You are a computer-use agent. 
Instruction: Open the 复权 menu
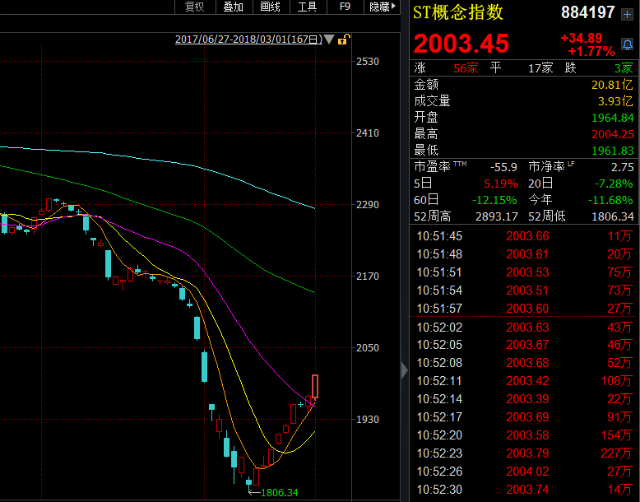point(194,7)
